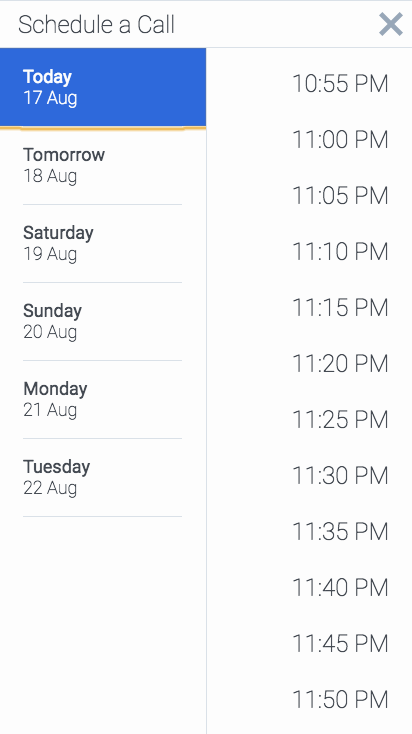Choose Saturday 19 Aug
Viewport: 412px width, 734px height.
pos(103,244)
